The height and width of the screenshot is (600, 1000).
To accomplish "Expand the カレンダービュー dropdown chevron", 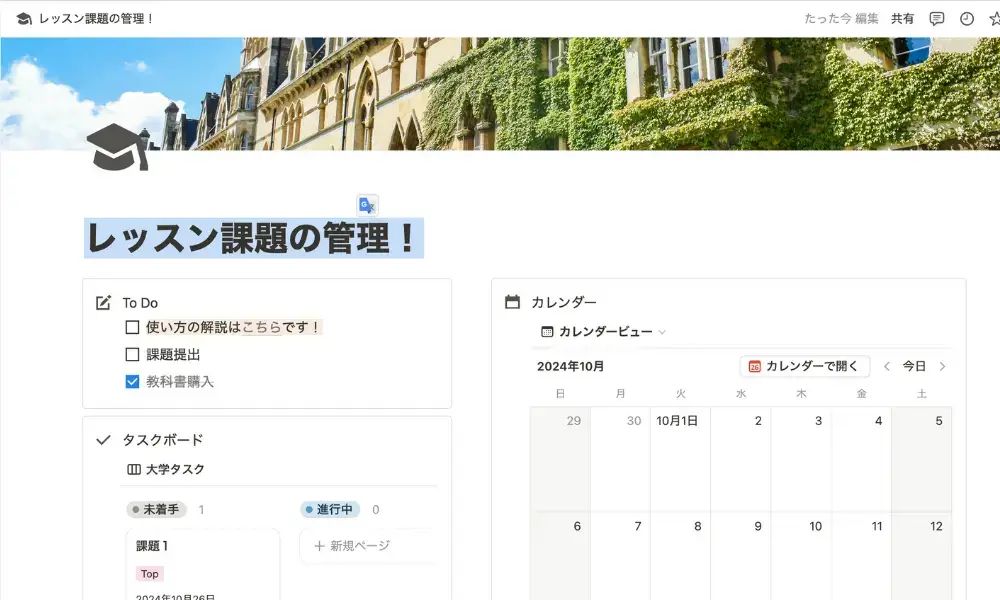I will coord(662,332).
